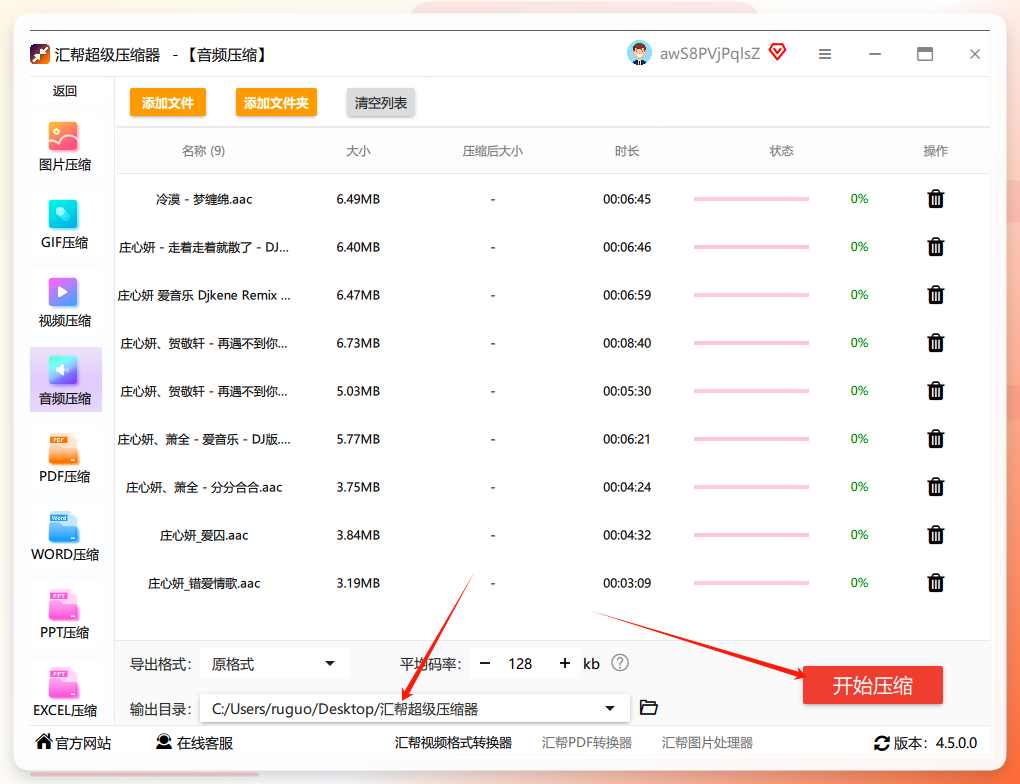
Task: Click the user avatar icon
Action: tap(639, 53)
